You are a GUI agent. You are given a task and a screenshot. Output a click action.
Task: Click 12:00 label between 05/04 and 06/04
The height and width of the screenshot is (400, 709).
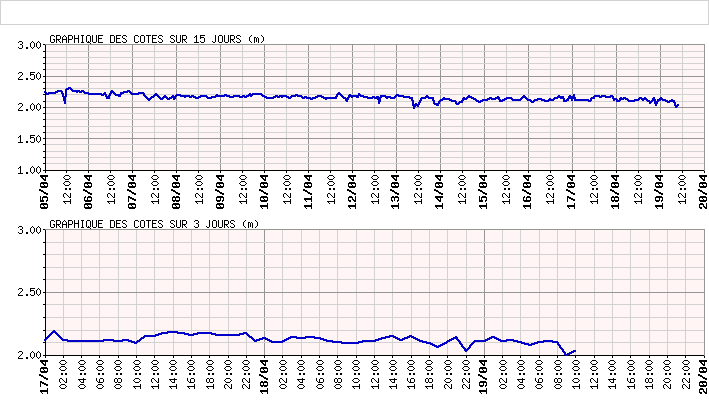pos(66,190)
